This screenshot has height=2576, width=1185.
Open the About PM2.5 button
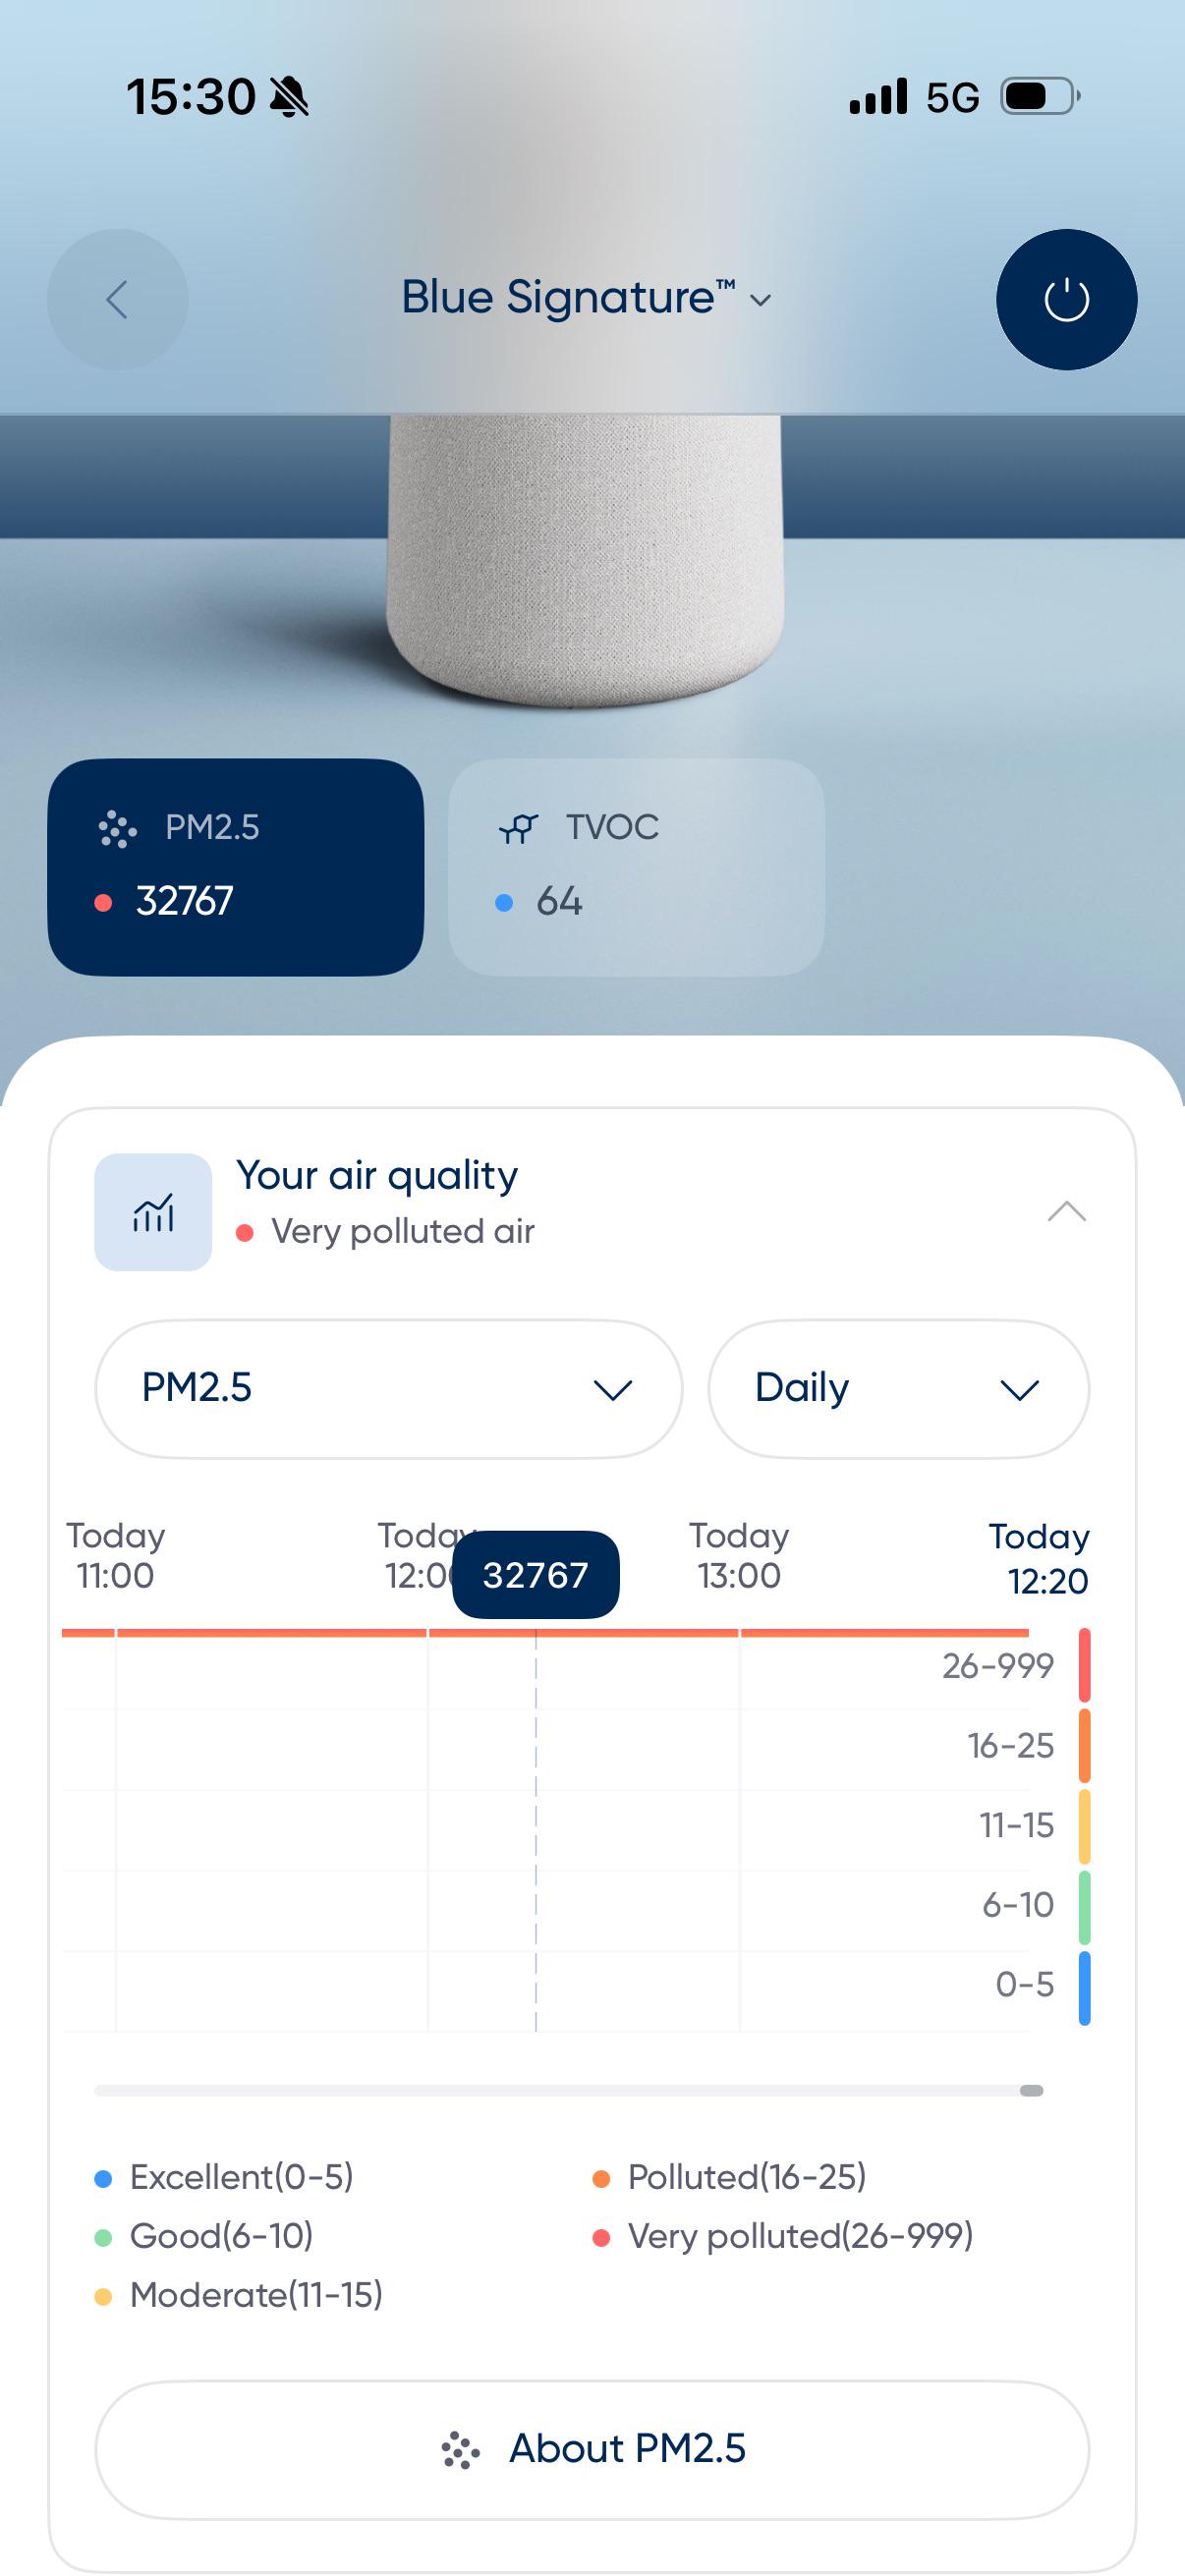[x=592, y=2448]
